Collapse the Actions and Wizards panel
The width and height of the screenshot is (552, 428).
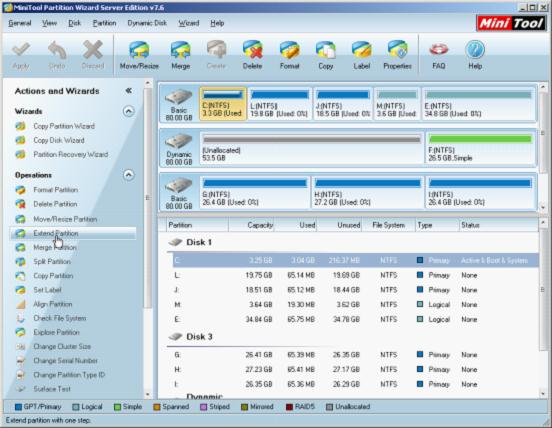pos(129,91)
